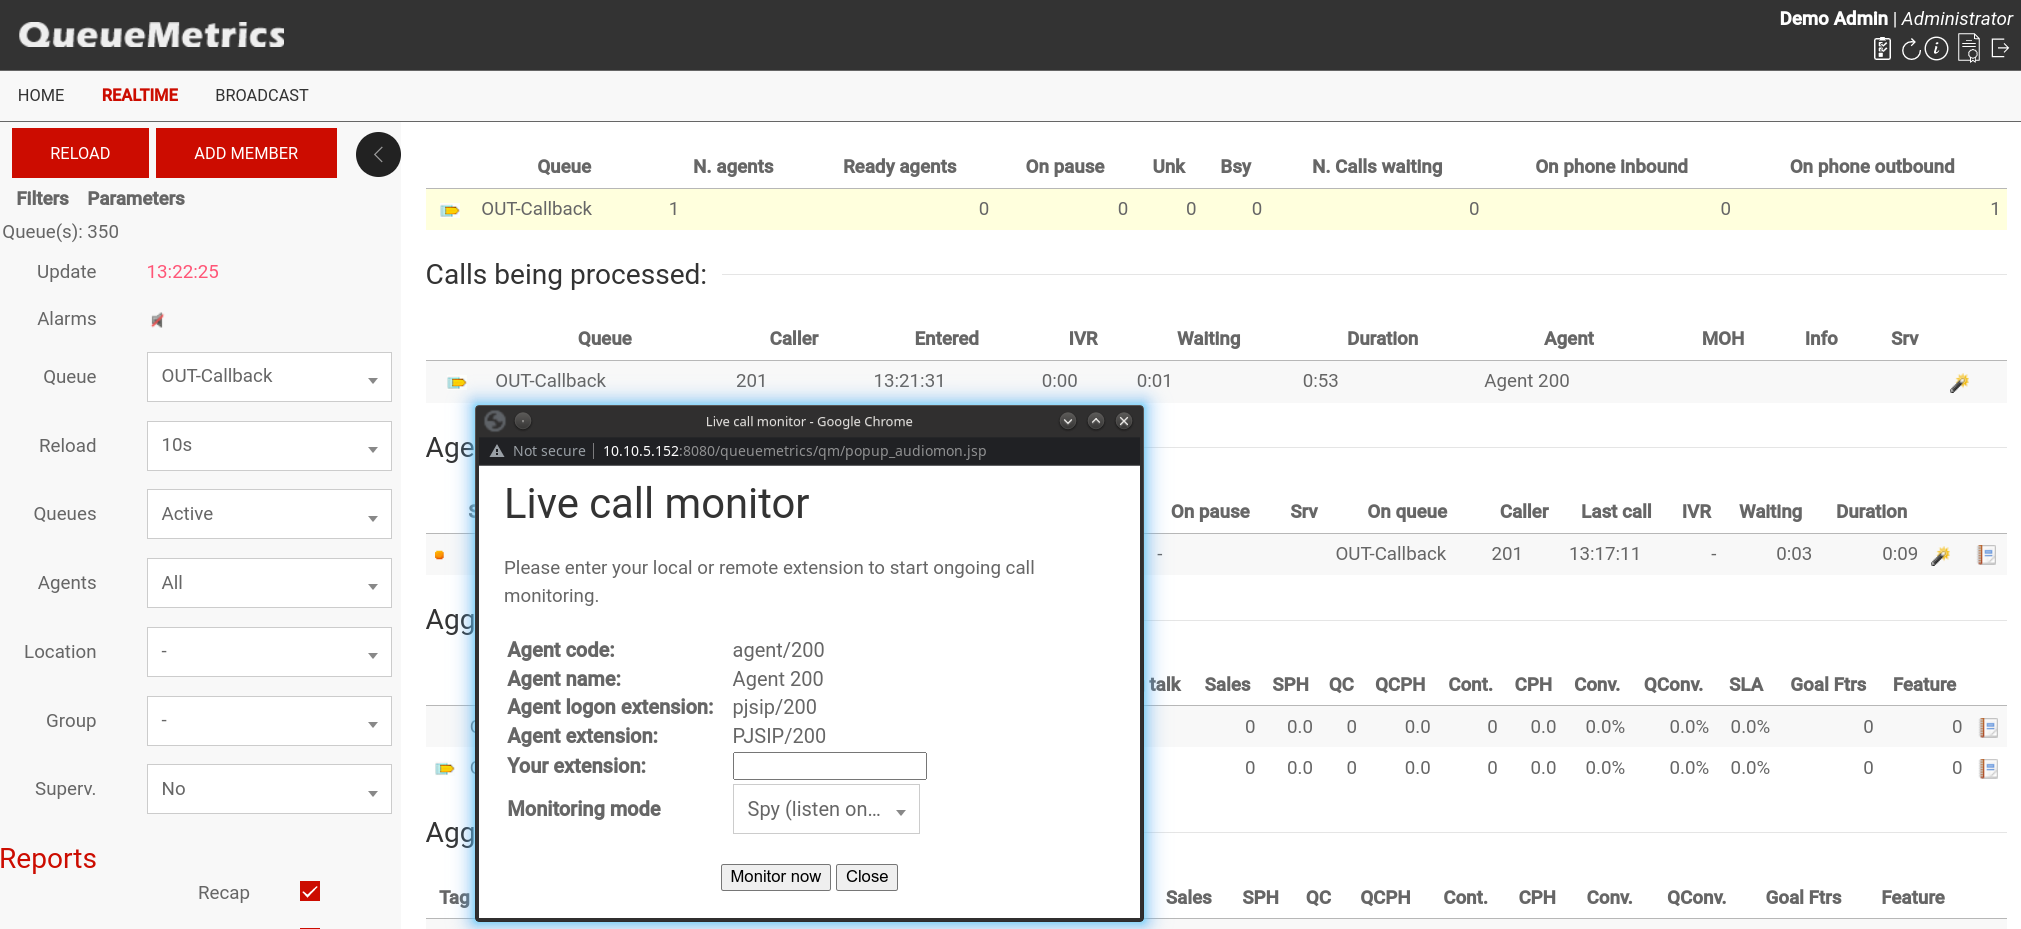Click the logout arrow icon in header

(x=2000, y=48)
